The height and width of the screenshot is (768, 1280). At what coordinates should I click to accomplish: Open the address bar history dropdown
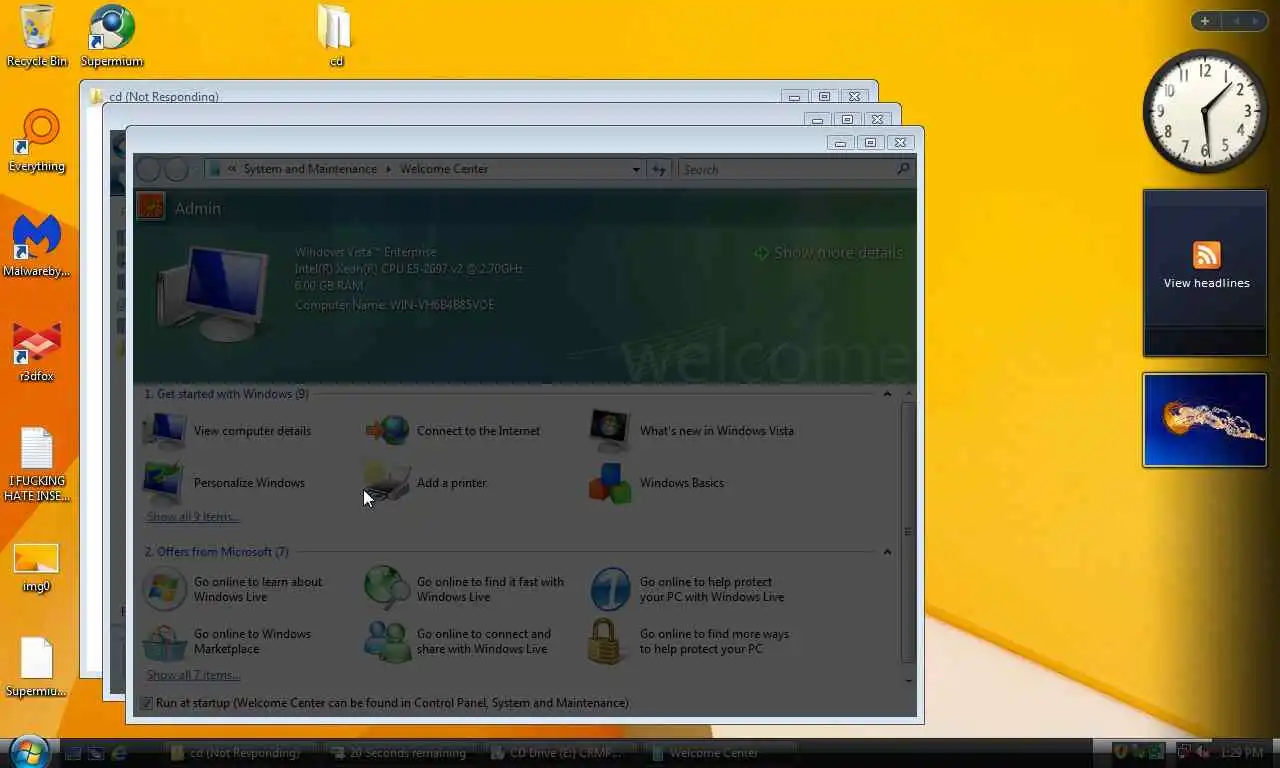(635, 169)
